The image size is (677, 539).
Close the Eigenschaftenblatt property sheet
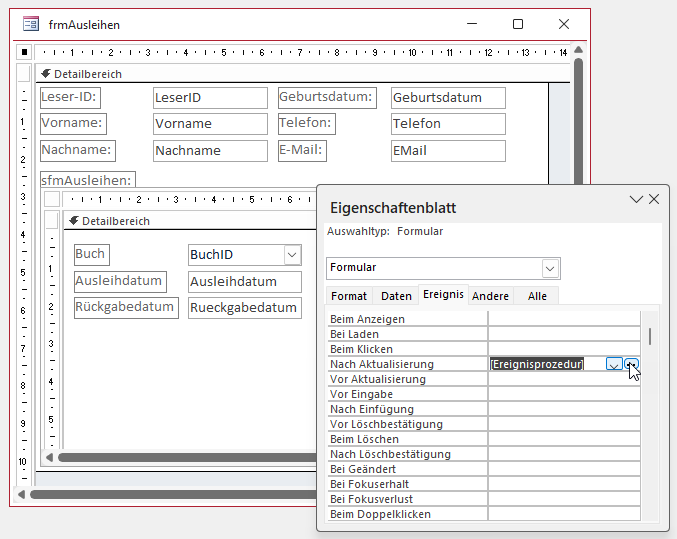654,200
